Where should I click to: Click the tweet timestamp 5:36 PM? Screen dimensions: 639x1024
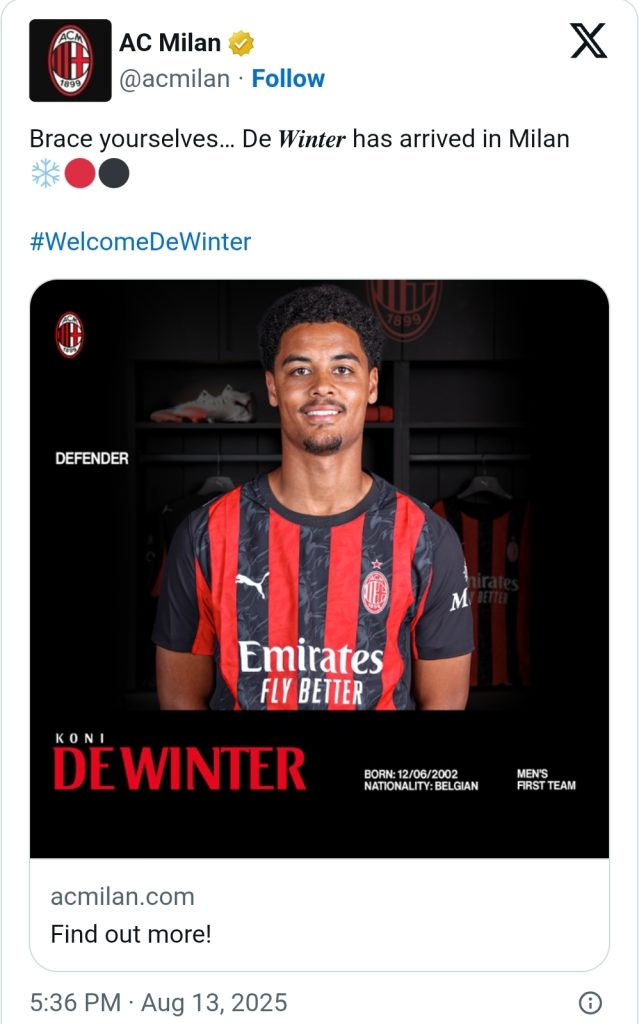point(76,1002)
